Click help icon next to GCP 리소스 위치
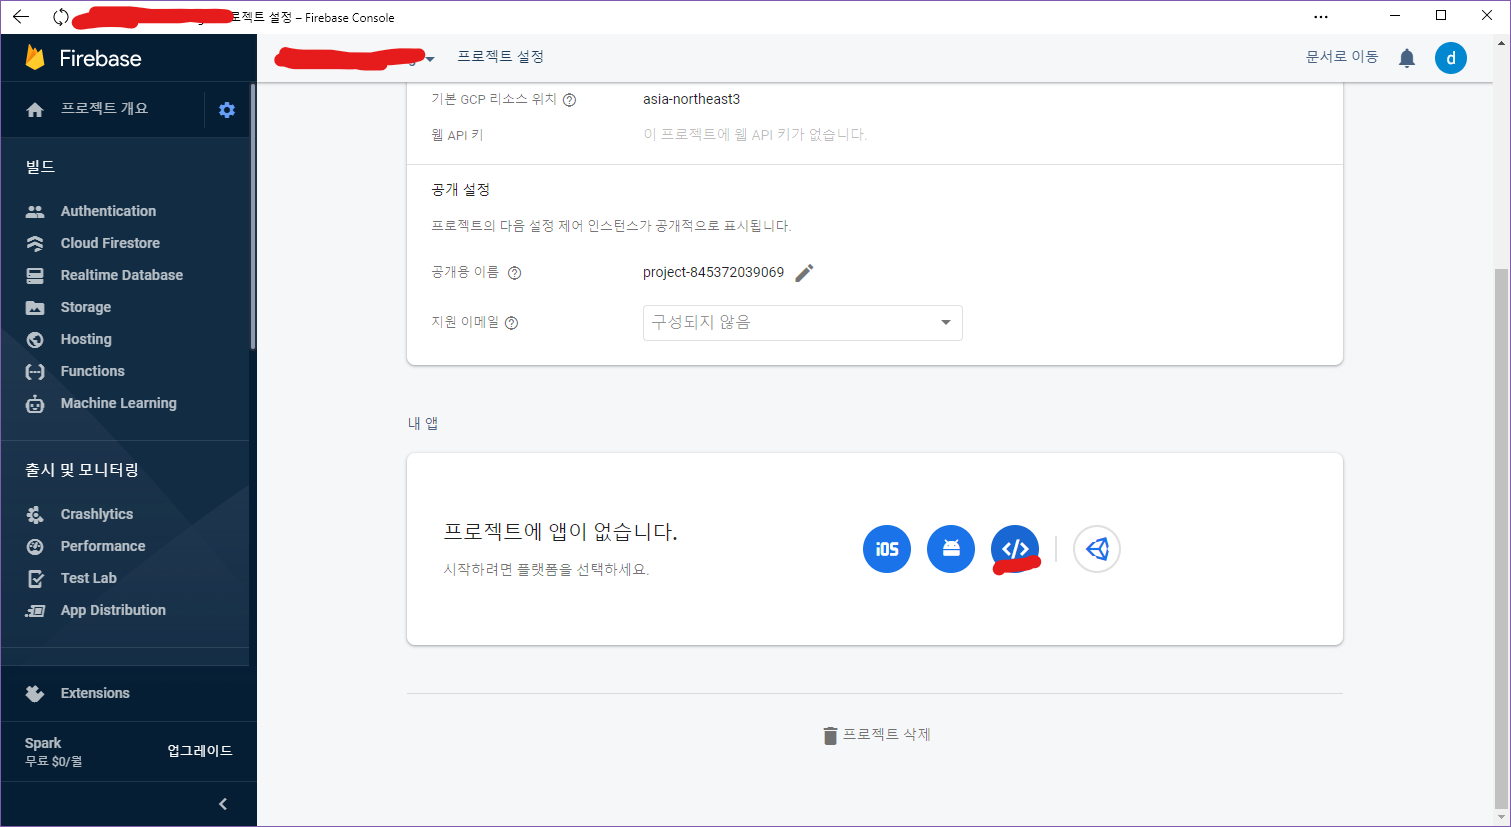This screenshot has height=827, width=1511. click(570, 100)
